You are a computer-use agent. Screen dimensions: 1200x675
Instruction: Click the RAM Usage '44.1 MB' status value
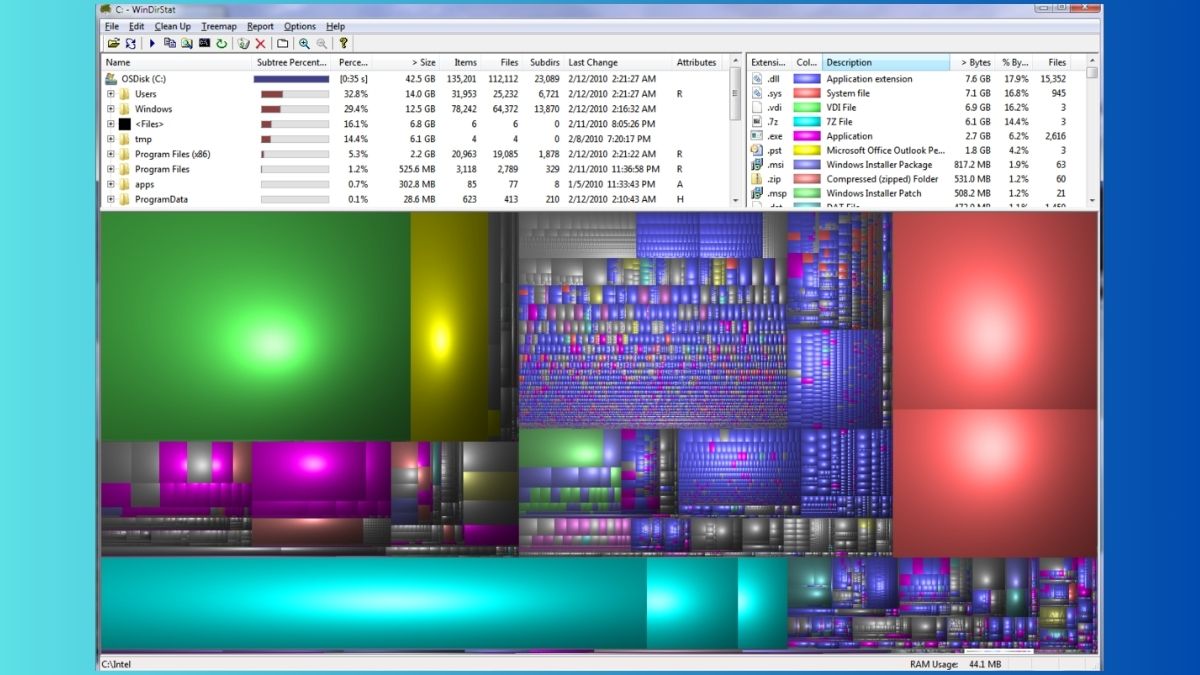click(984, 664)
